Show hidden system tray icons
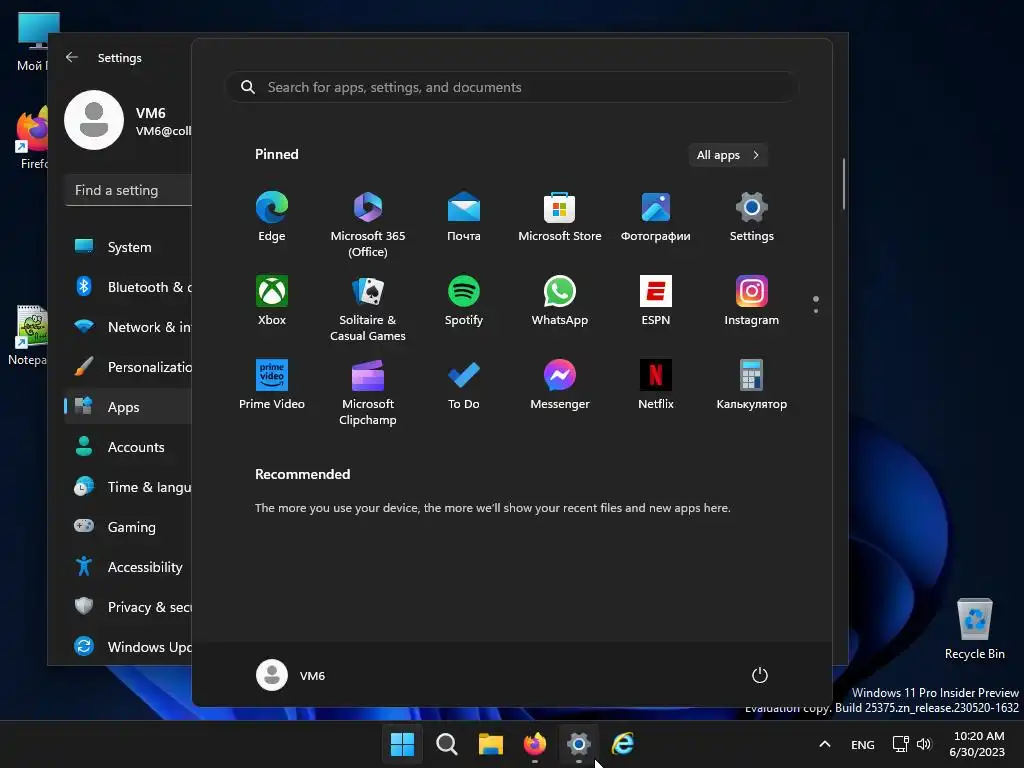 (x=825, y=744)
